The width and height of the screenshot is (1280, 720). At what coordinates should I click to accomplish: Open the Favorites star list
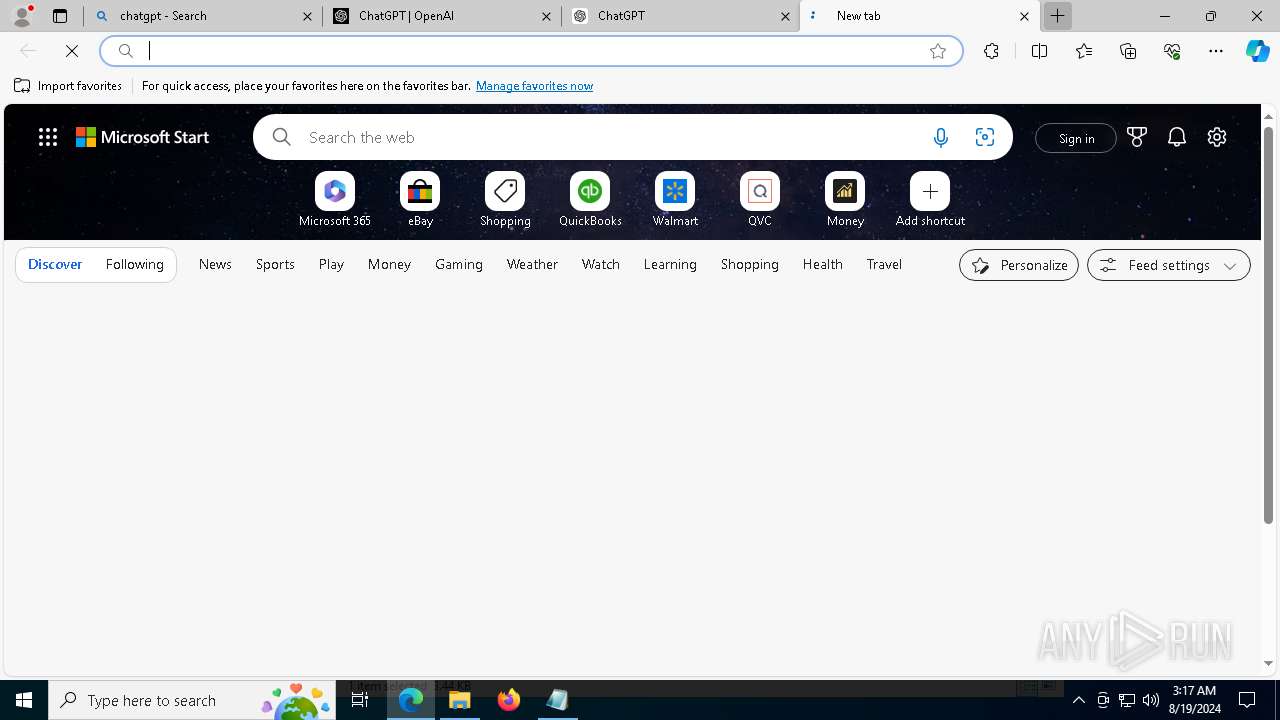pyautogui.click(x=1084, y=51)
